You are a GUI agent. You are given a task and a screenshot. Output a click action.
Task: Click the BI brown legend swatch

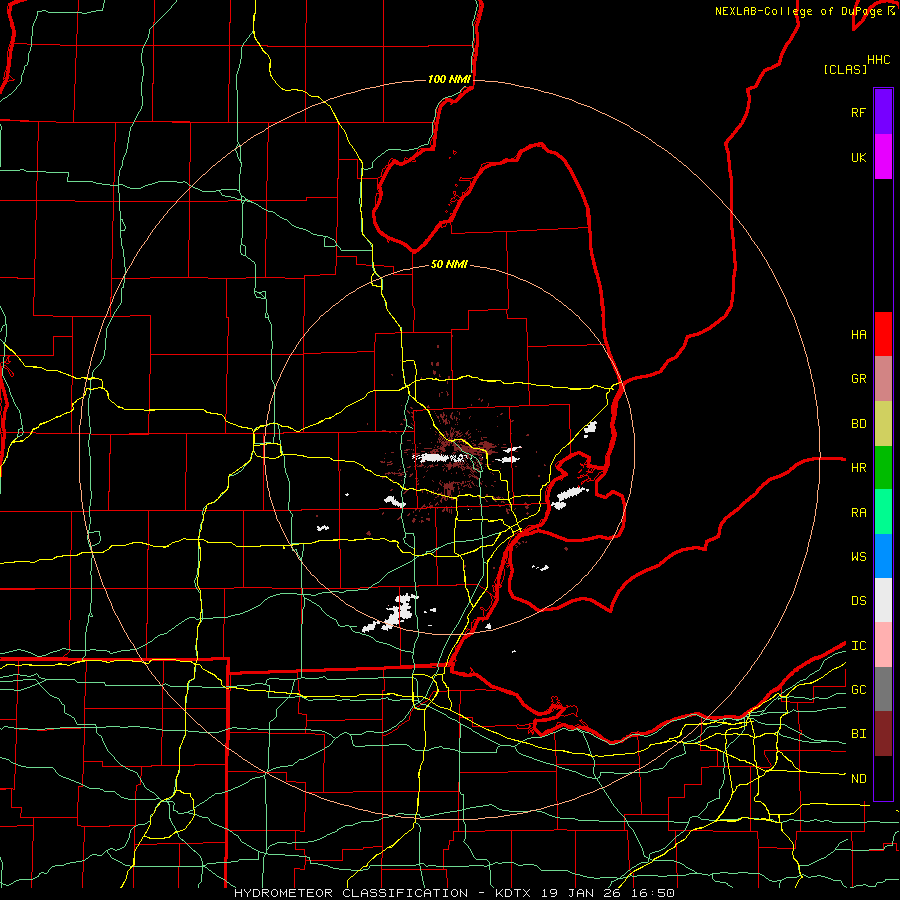pyautogui.click(x=883, y=734)
